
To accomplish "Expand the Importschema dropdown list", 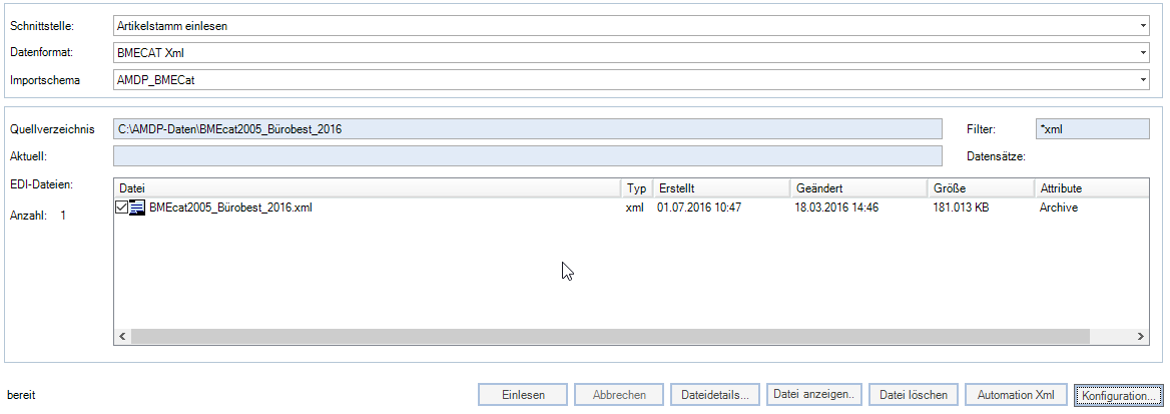I will [1142, 79].
